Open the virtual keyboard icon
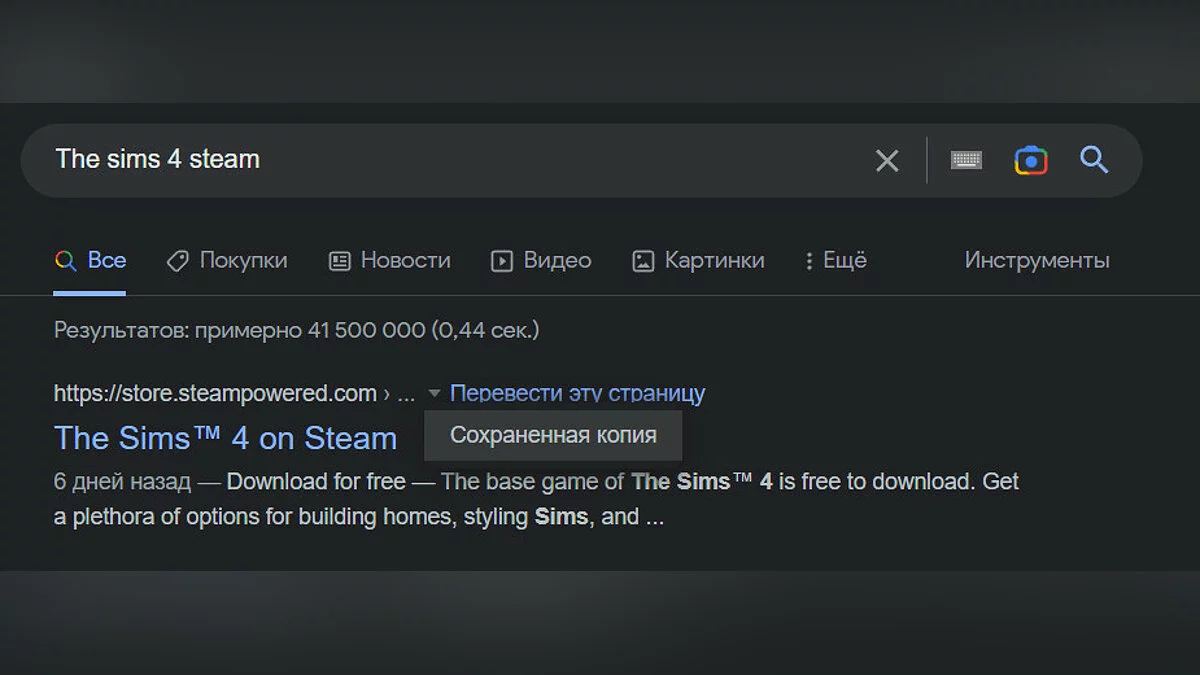Image resolution: width=1200 pixels, height=675 pixels. pyautogui.click(x=966, y=160)
